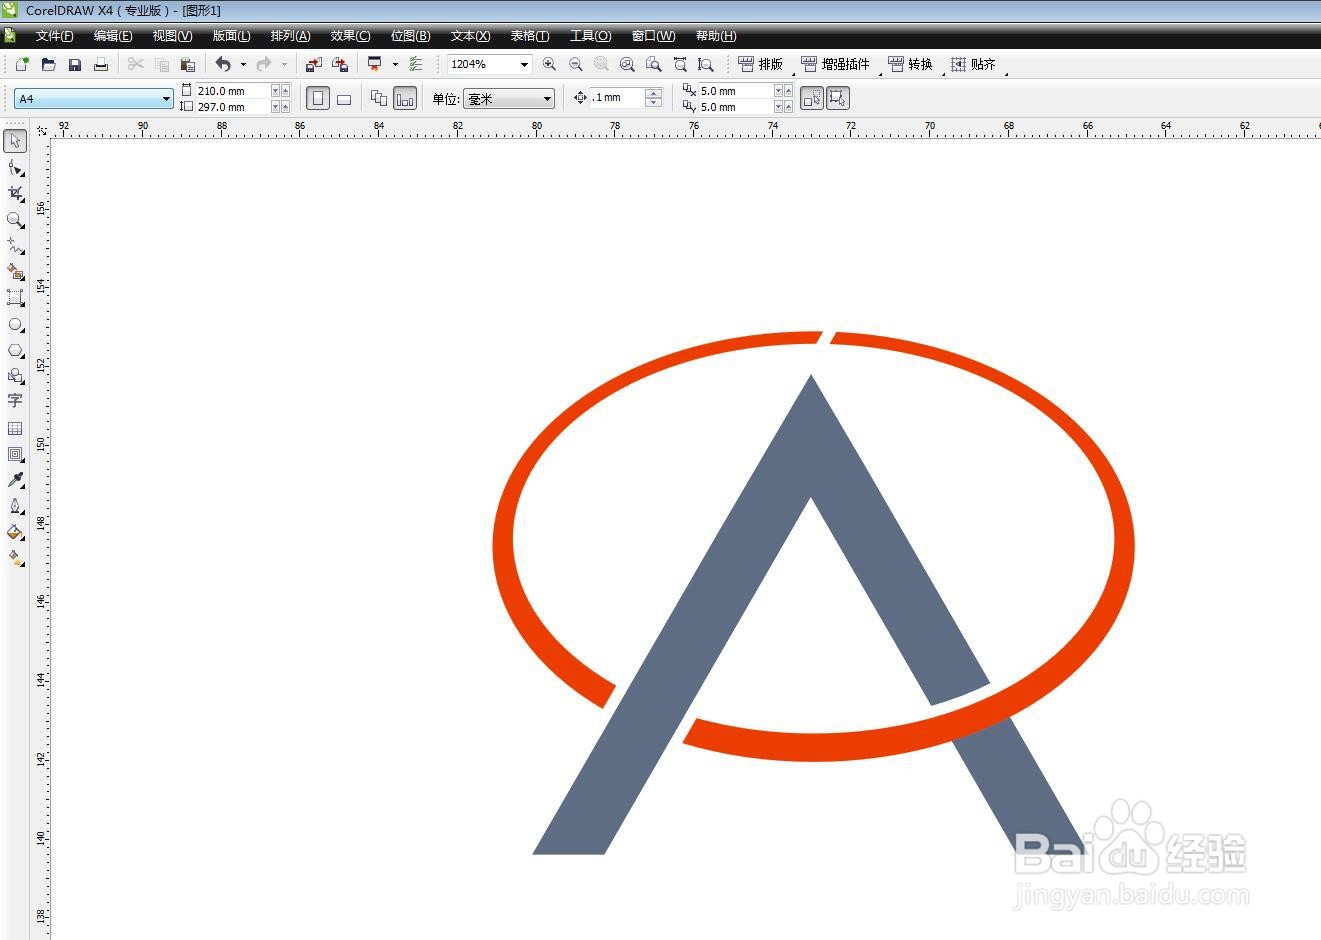The image size is (1321, 940).
Task: Save the document with floppy icon
Action: [x=74, y=64]
